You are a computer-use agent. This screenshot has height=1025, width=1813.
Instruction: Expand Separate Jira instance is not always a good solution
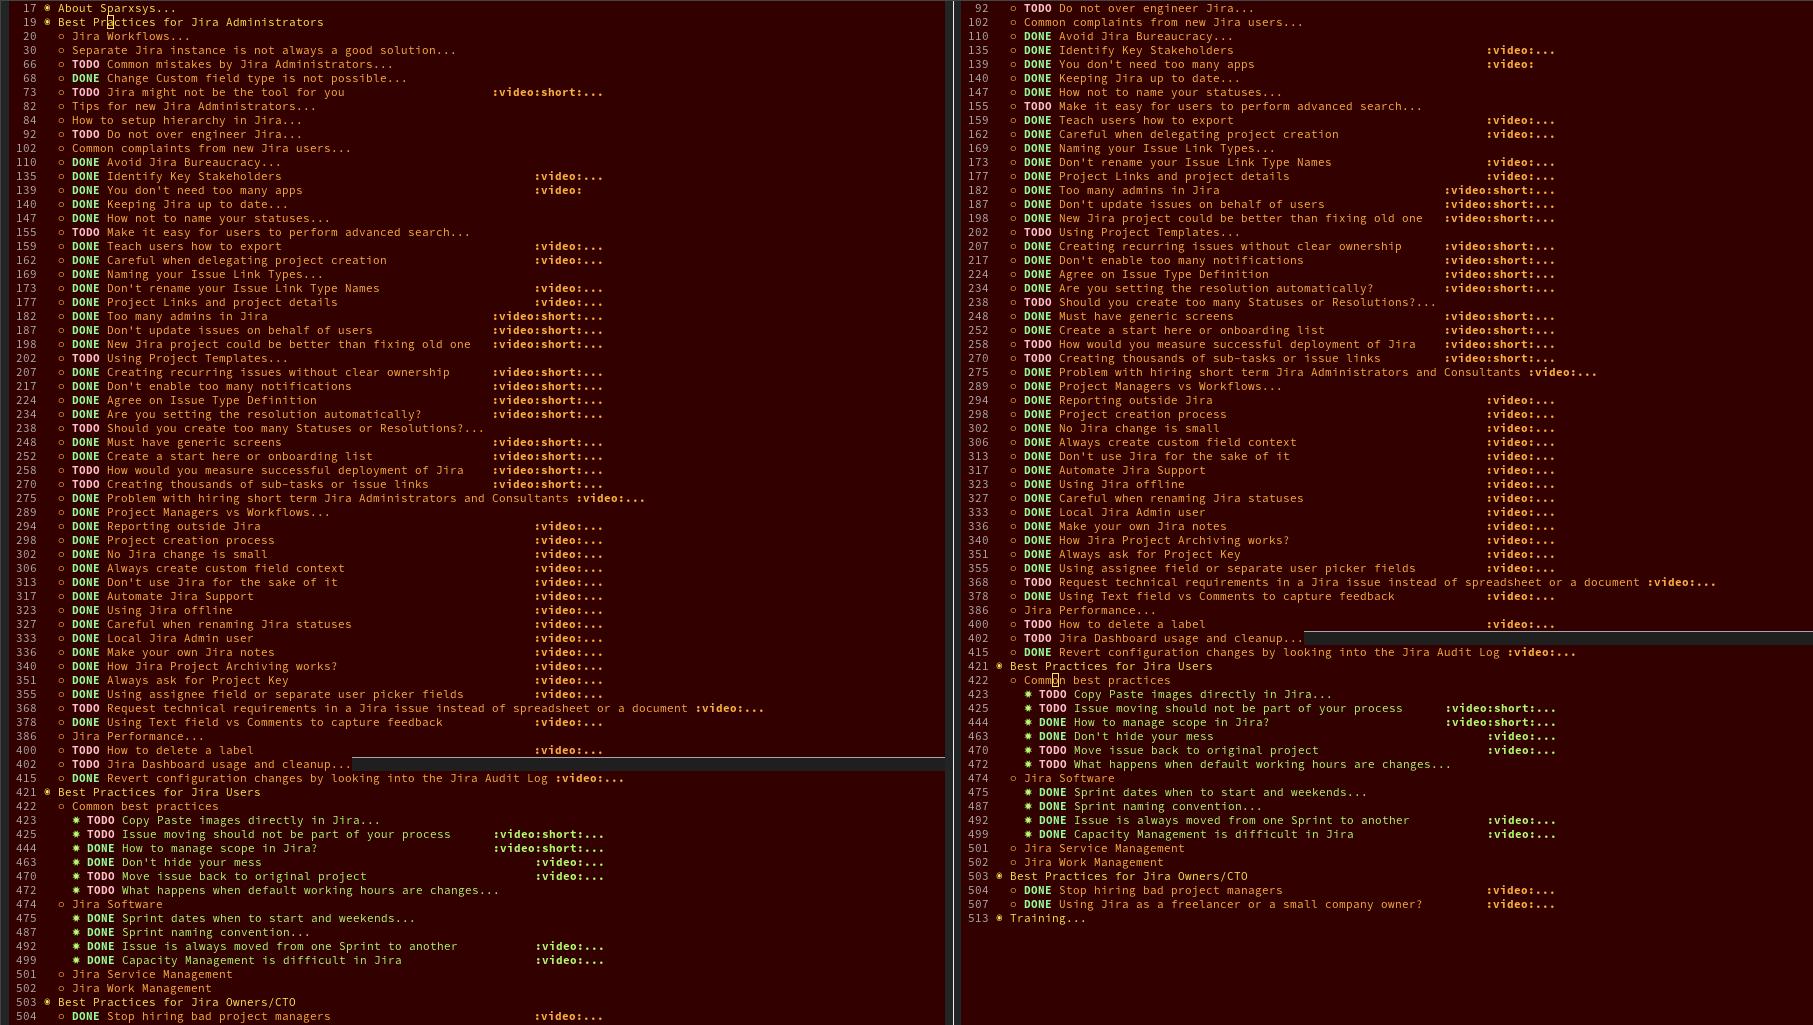[x=263, y=50]
